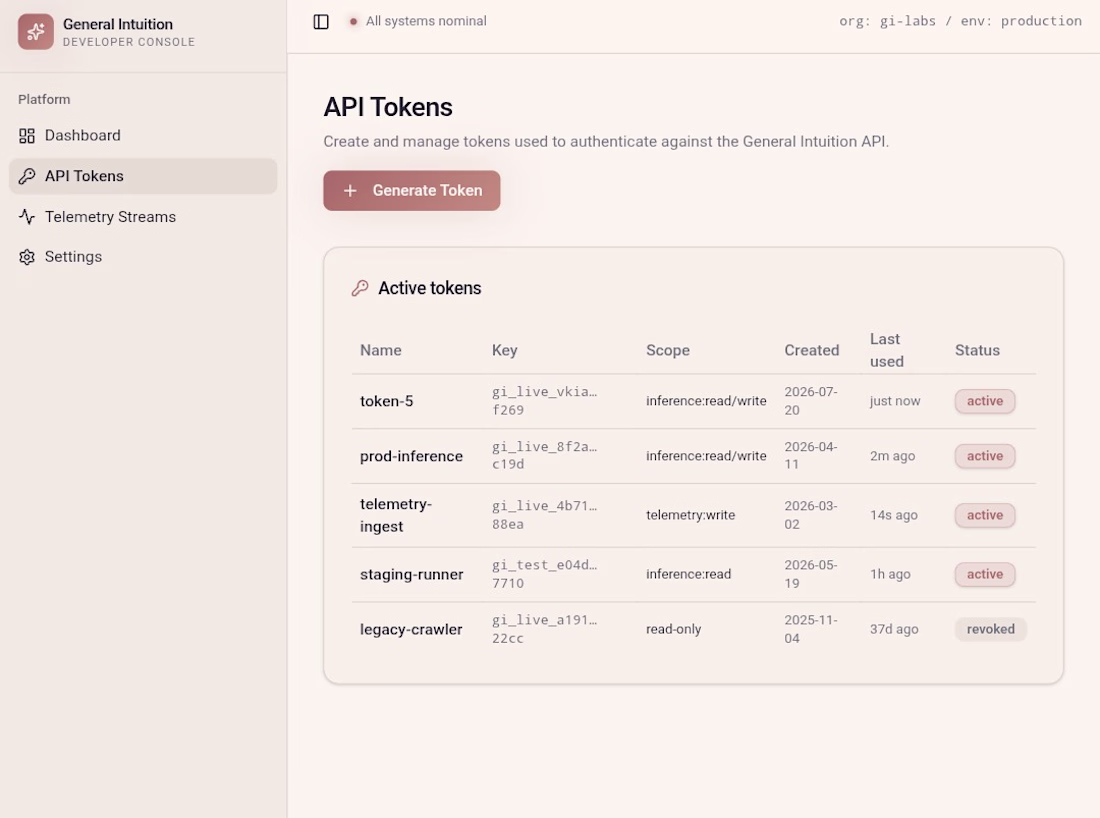Viewport: 1100px width, 818px height.
Task: Click the plus icon on Generate Token
Action: pyautogui.click(x=350, y=191)
